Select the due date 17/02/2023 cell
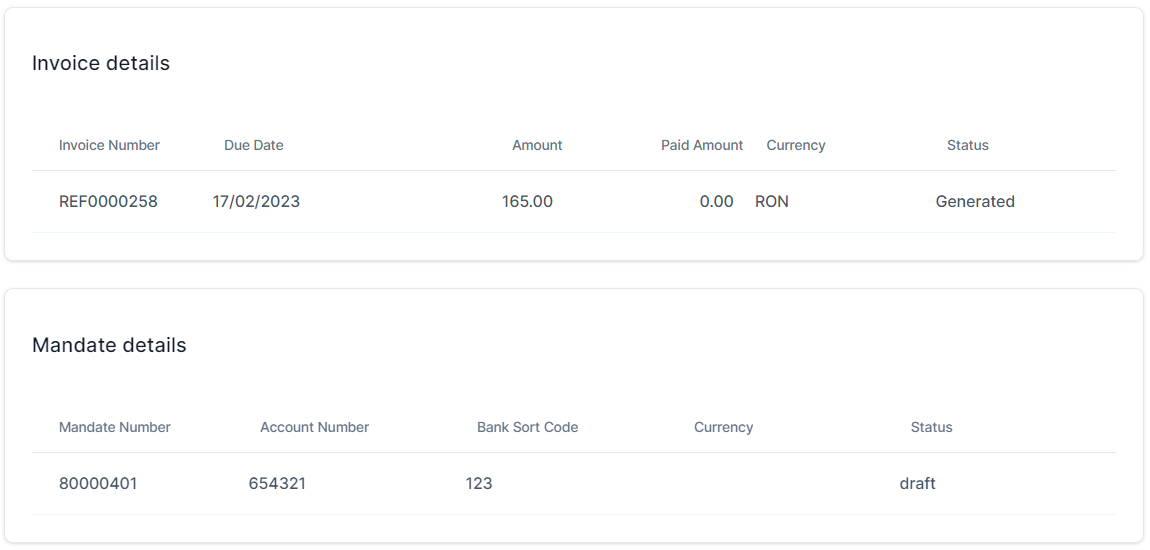 point(256,201)
